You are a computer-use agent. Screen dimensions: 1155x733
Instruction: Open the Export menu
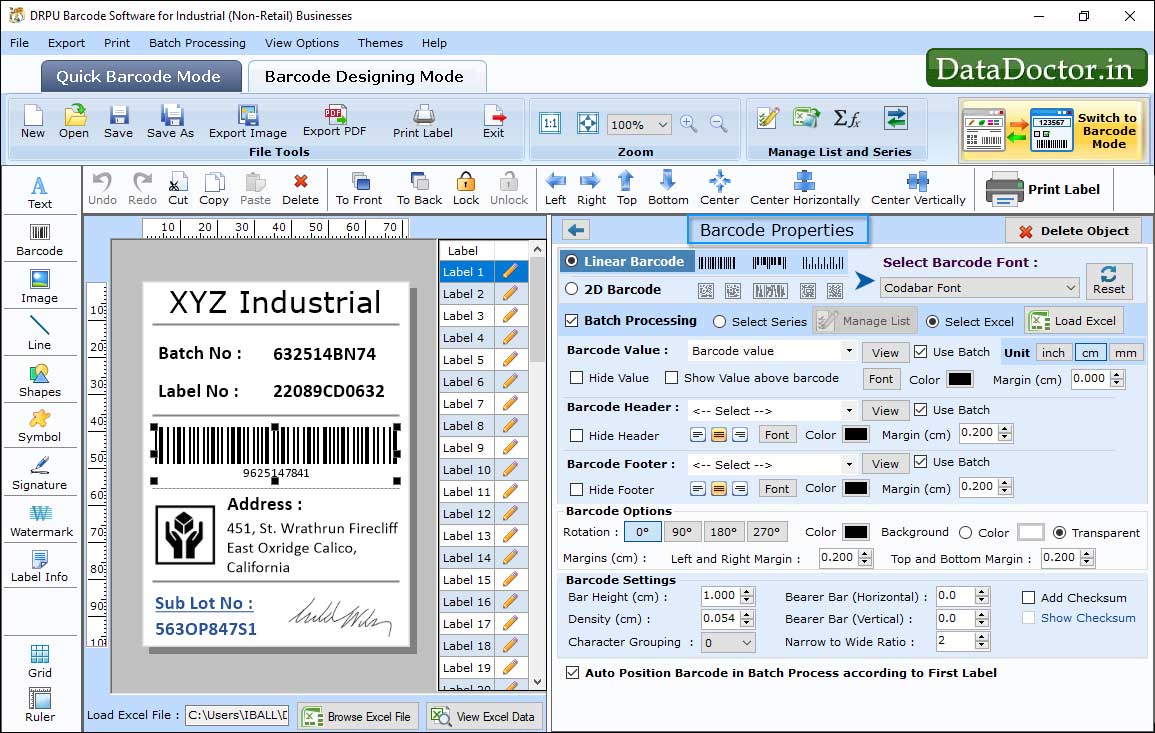pos(66,43)
